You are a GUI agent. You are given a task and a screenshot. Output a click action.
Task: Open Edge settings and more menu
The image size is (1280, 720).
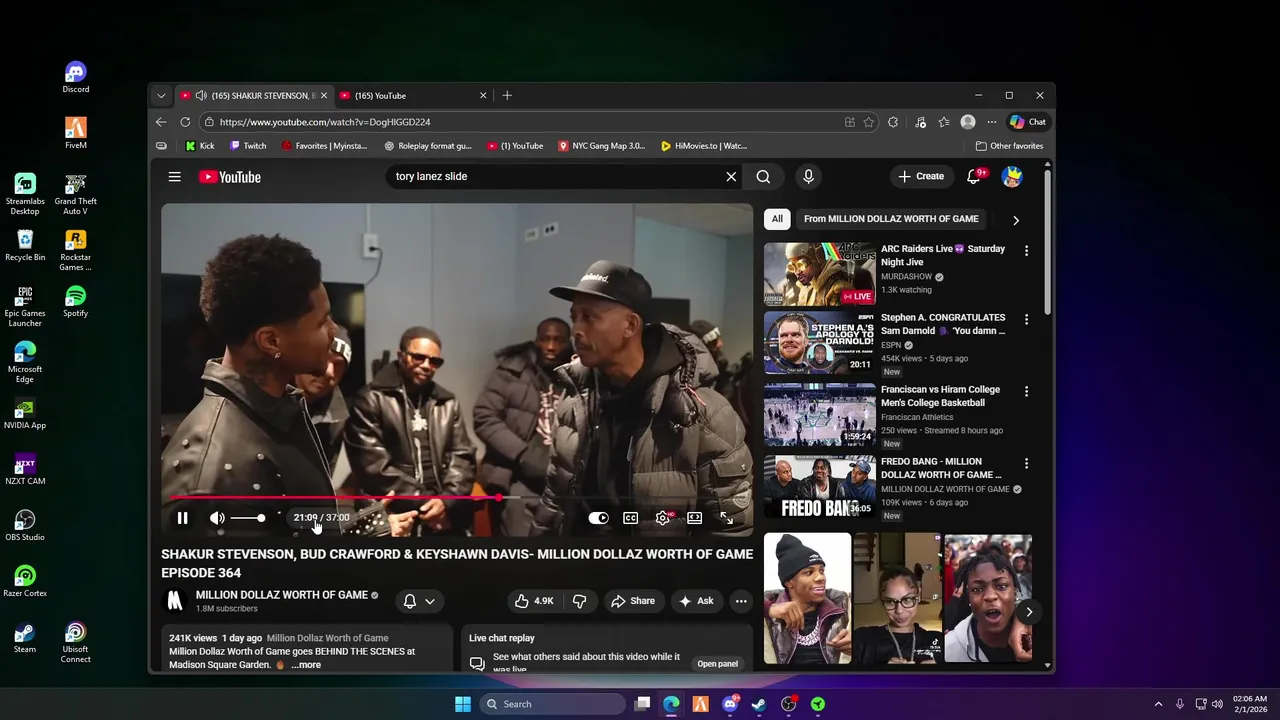992,122
